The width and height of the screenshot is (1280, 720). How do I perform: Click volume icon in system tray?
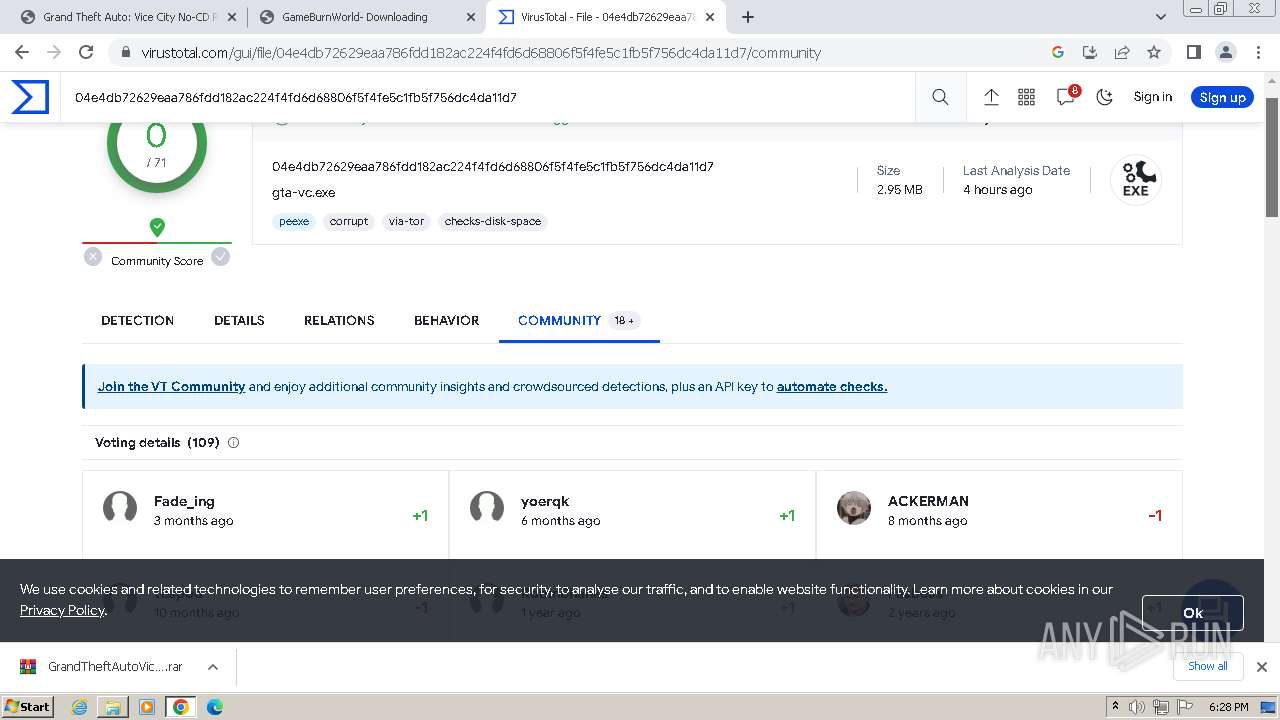point(1137,707)
